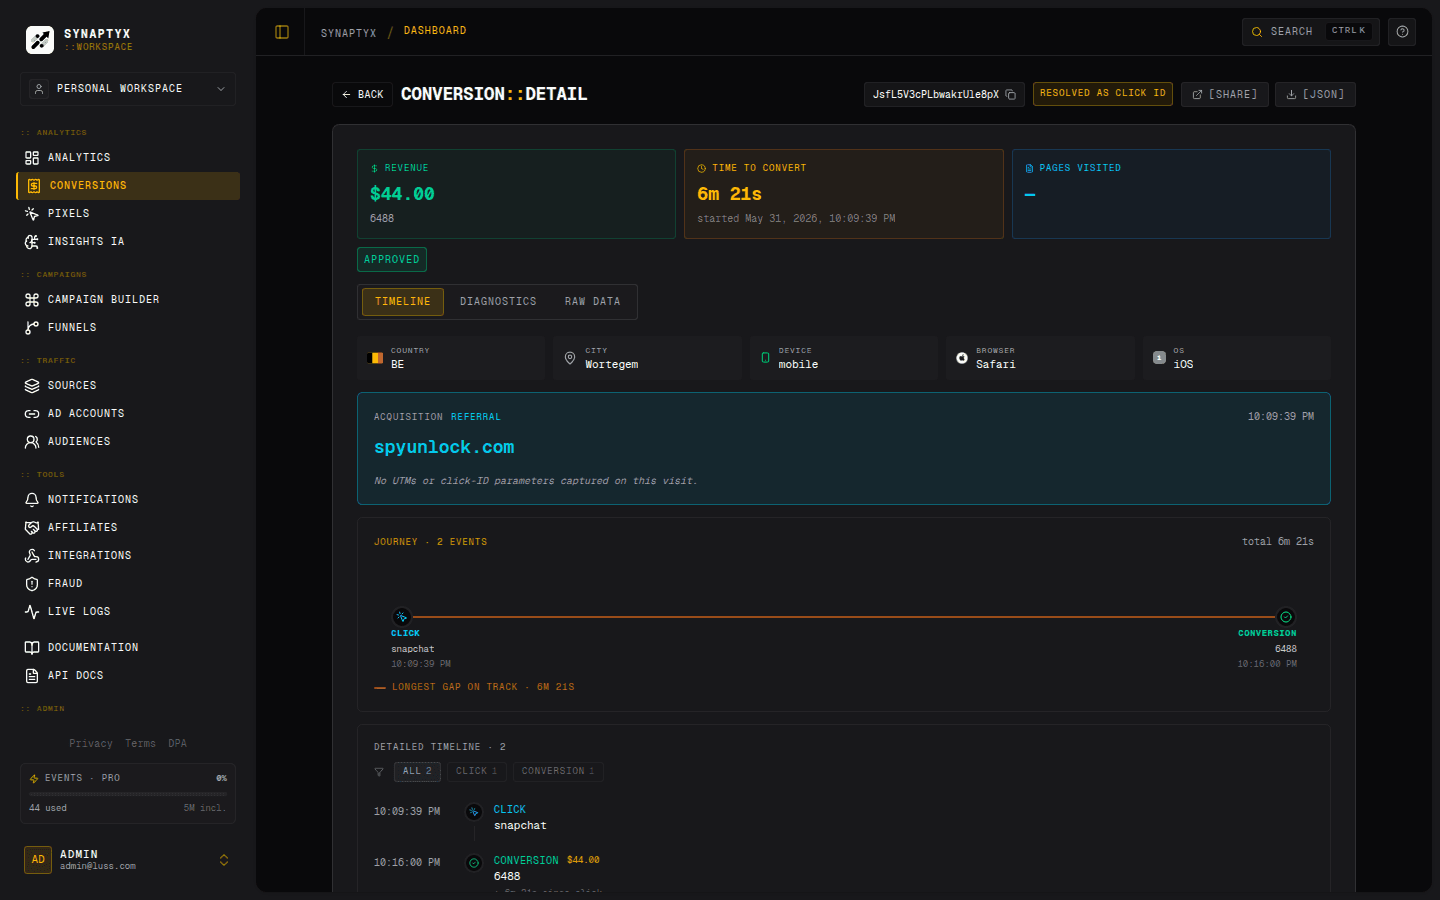Open API Docs
The height and width of the screenshot is (900, 1440).
pyautogui.click(x=128, y=676)
